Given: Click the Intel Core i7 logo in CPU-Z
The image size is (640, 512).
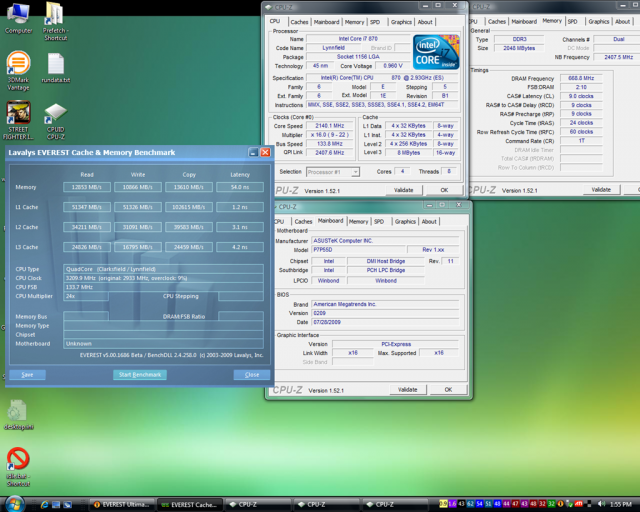Looking at the screenshot, I should click(436, 52).
